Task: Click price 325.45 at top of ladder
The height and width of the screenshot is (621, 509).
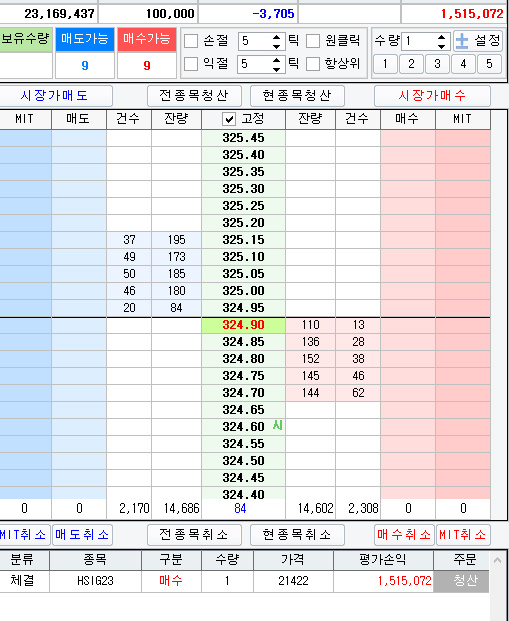Action: point(243,138)
